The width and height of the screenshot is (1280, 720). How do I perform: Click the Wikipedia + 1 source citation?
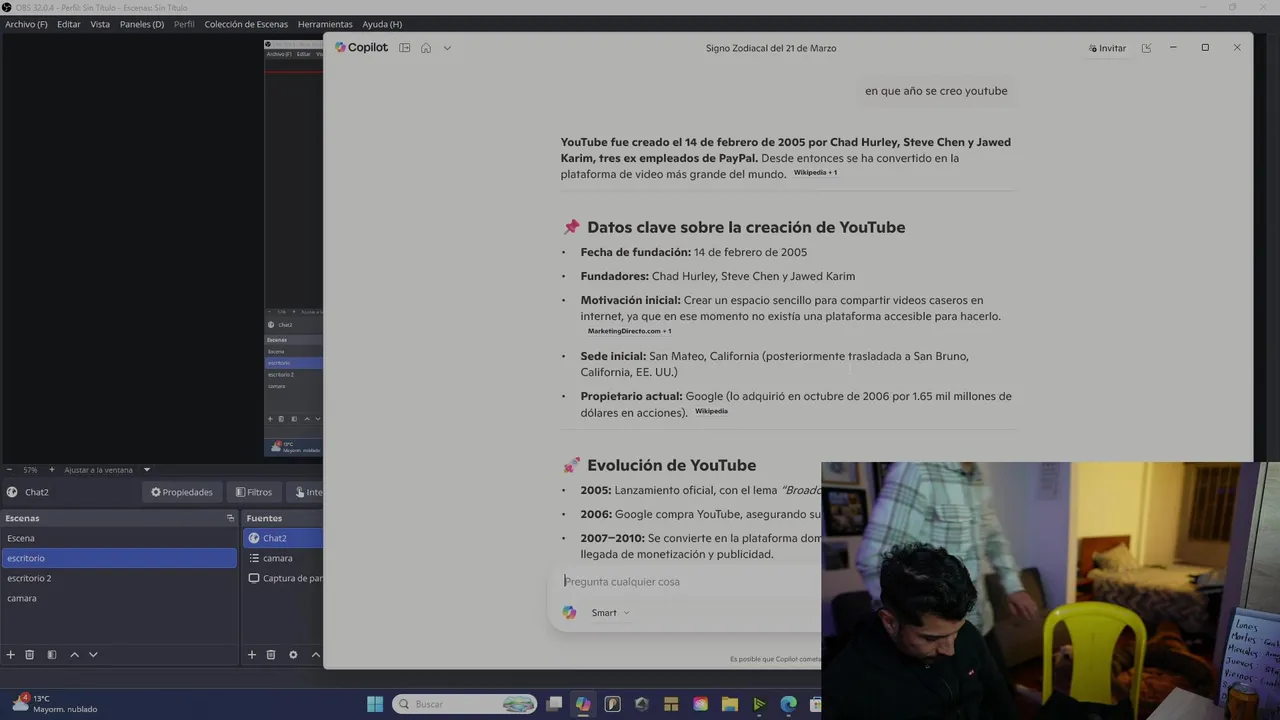point(815,173)
